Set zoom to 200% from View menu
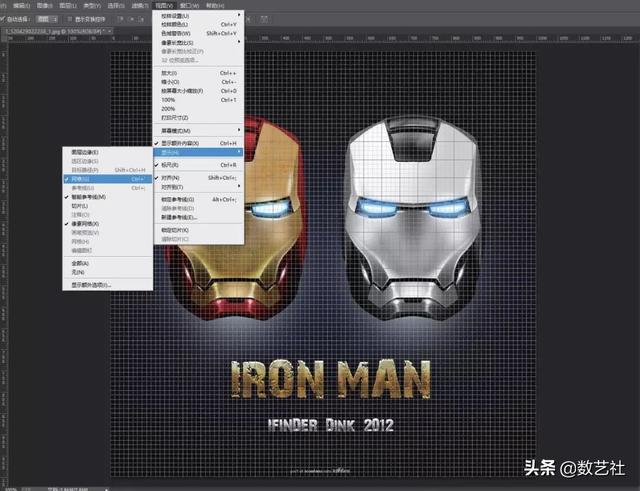This screenshot has width=640, height=491. pos(198,109)
